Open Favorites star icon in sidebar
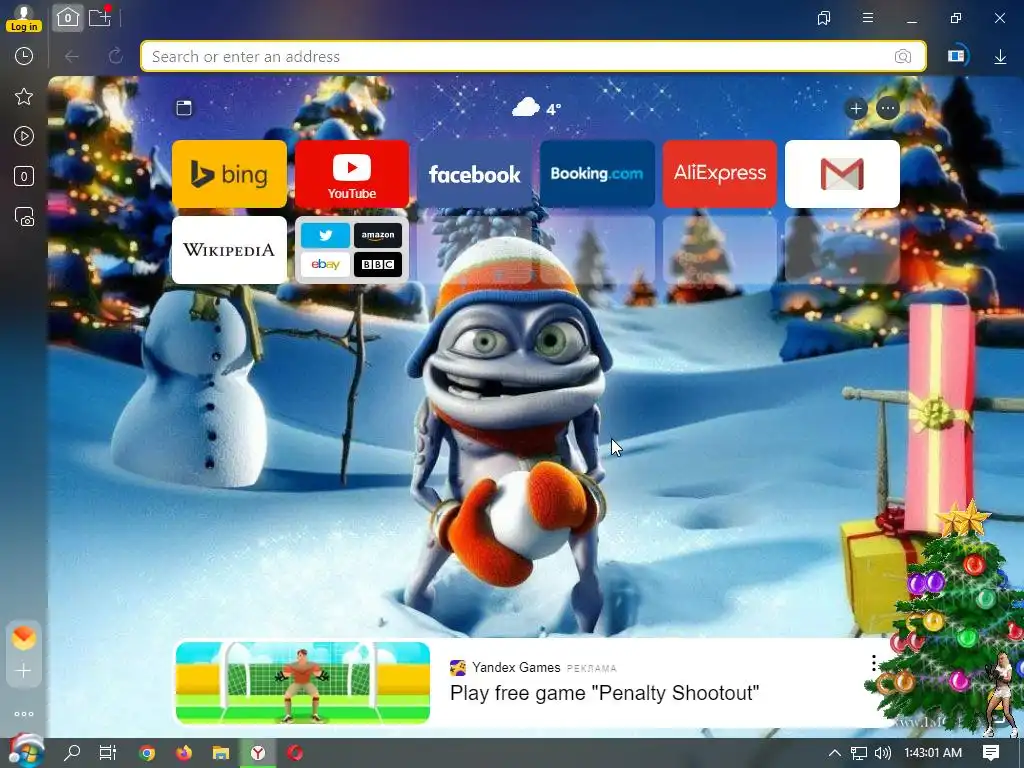 pyautogui.click(x=24, y=97)
